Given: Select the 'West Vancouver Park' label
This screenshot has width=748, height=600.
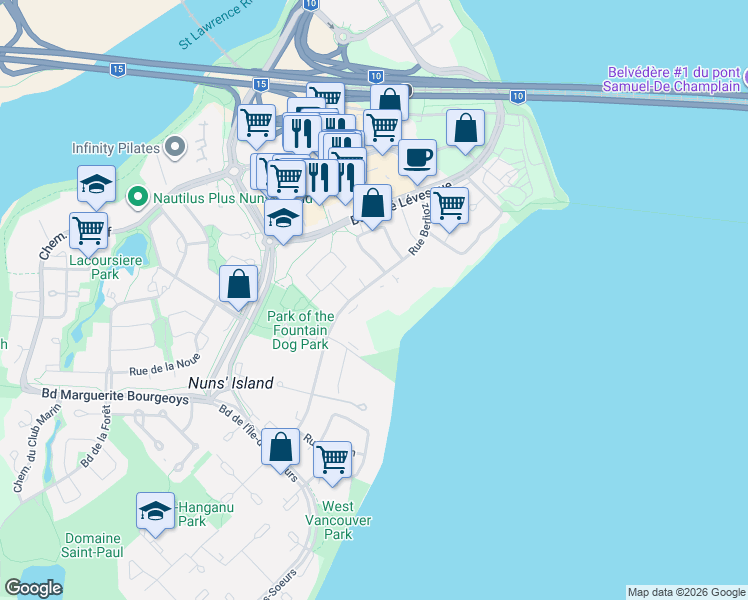Looking at the screenshot, I should (338, 520).
